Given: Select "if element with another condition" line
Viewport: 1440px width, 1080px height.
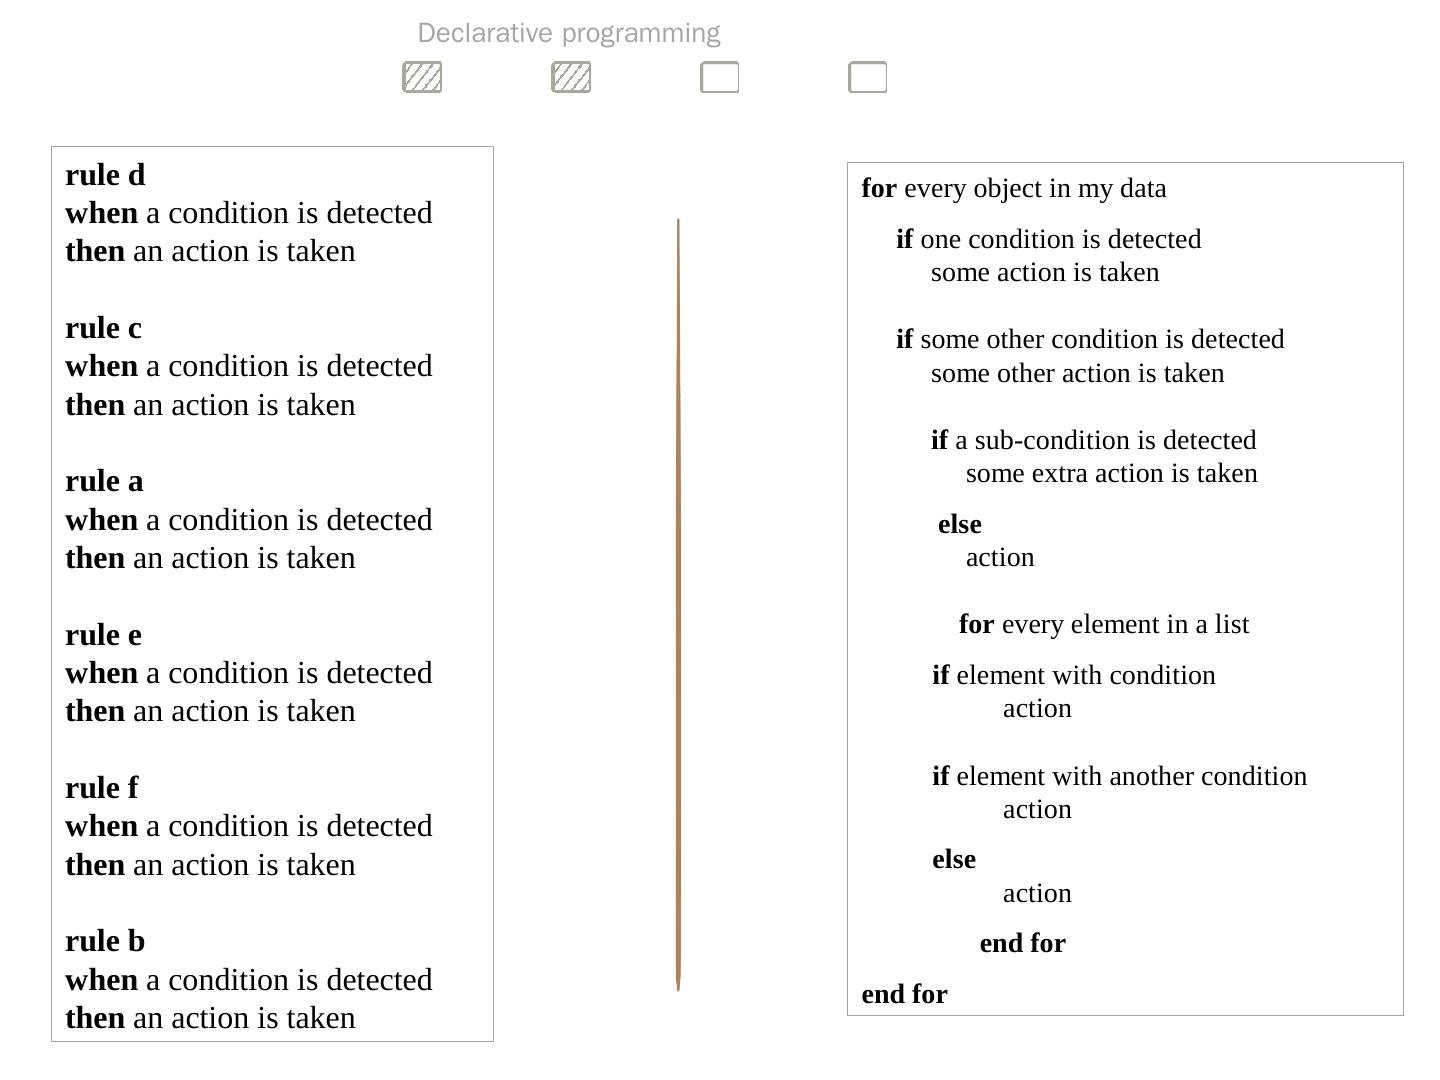Looking at the screenshot, I should click(1119, 776).
